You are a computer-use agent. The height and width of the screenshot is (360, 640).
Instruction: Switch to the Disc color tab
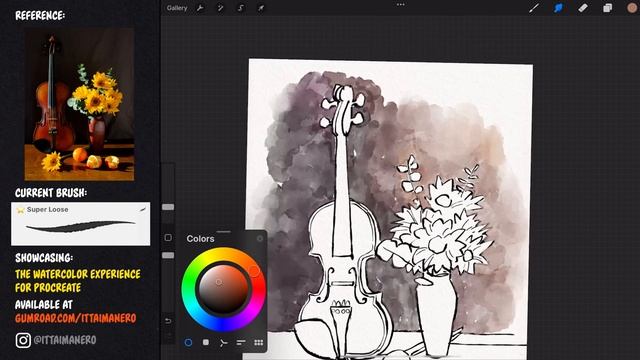click(x=188, y=342)
